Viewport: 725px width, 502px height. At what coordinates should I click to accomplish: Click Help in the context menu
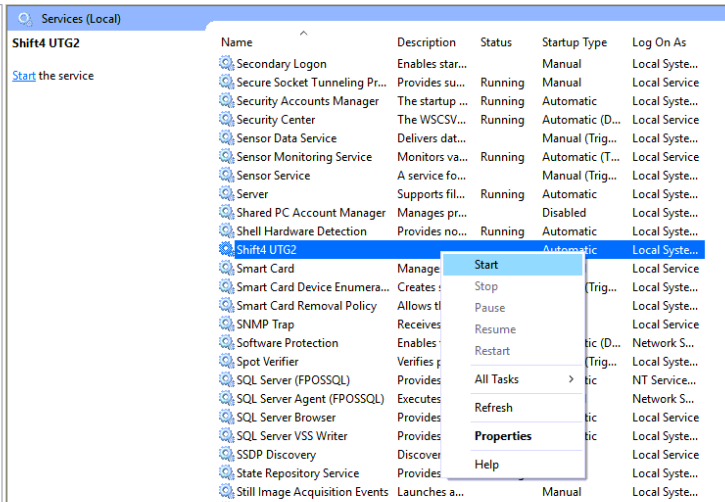coord(487,465)
